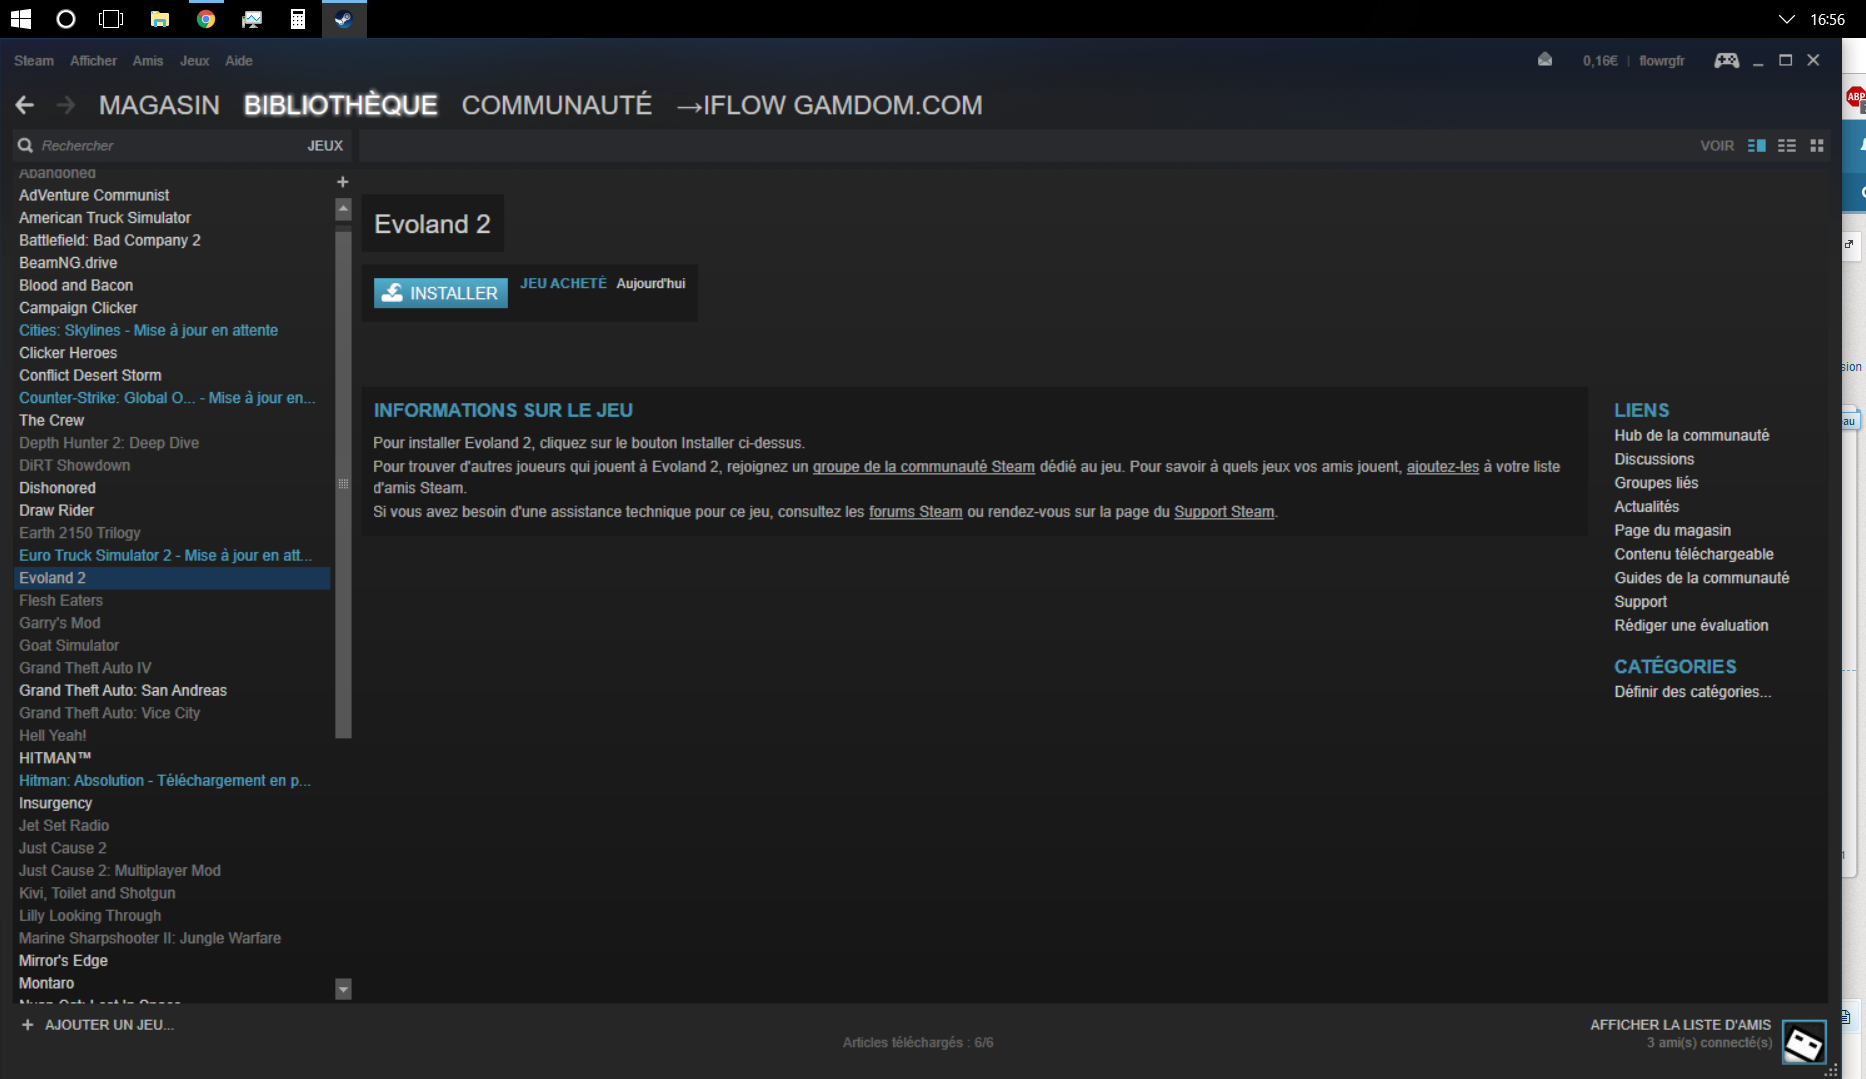
Task: Follow the 'ajoutez-les' link
Action: click(1443, 467)
